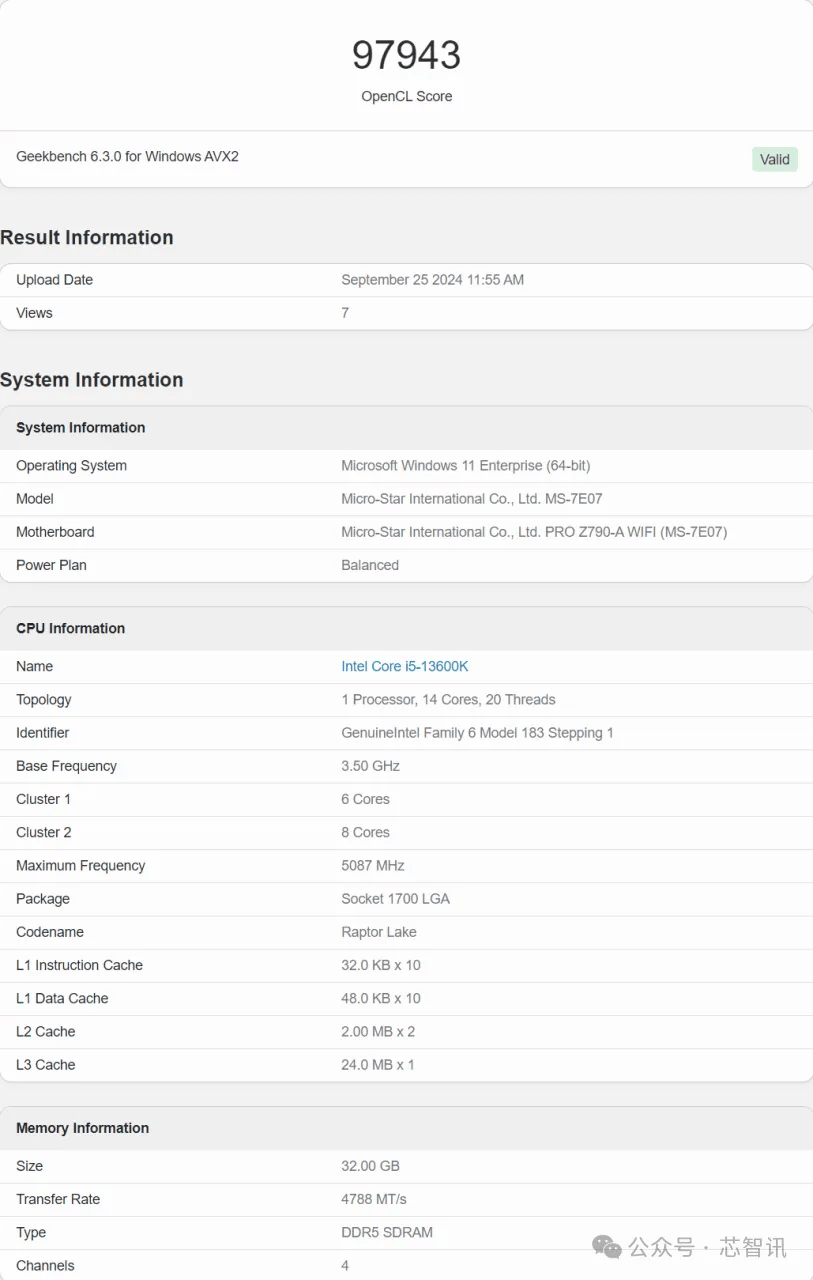Click the L3 Cache 24.0 MB value
Image resolution: width=813 pixels, height=1280 pixels.
(378, 1065)
